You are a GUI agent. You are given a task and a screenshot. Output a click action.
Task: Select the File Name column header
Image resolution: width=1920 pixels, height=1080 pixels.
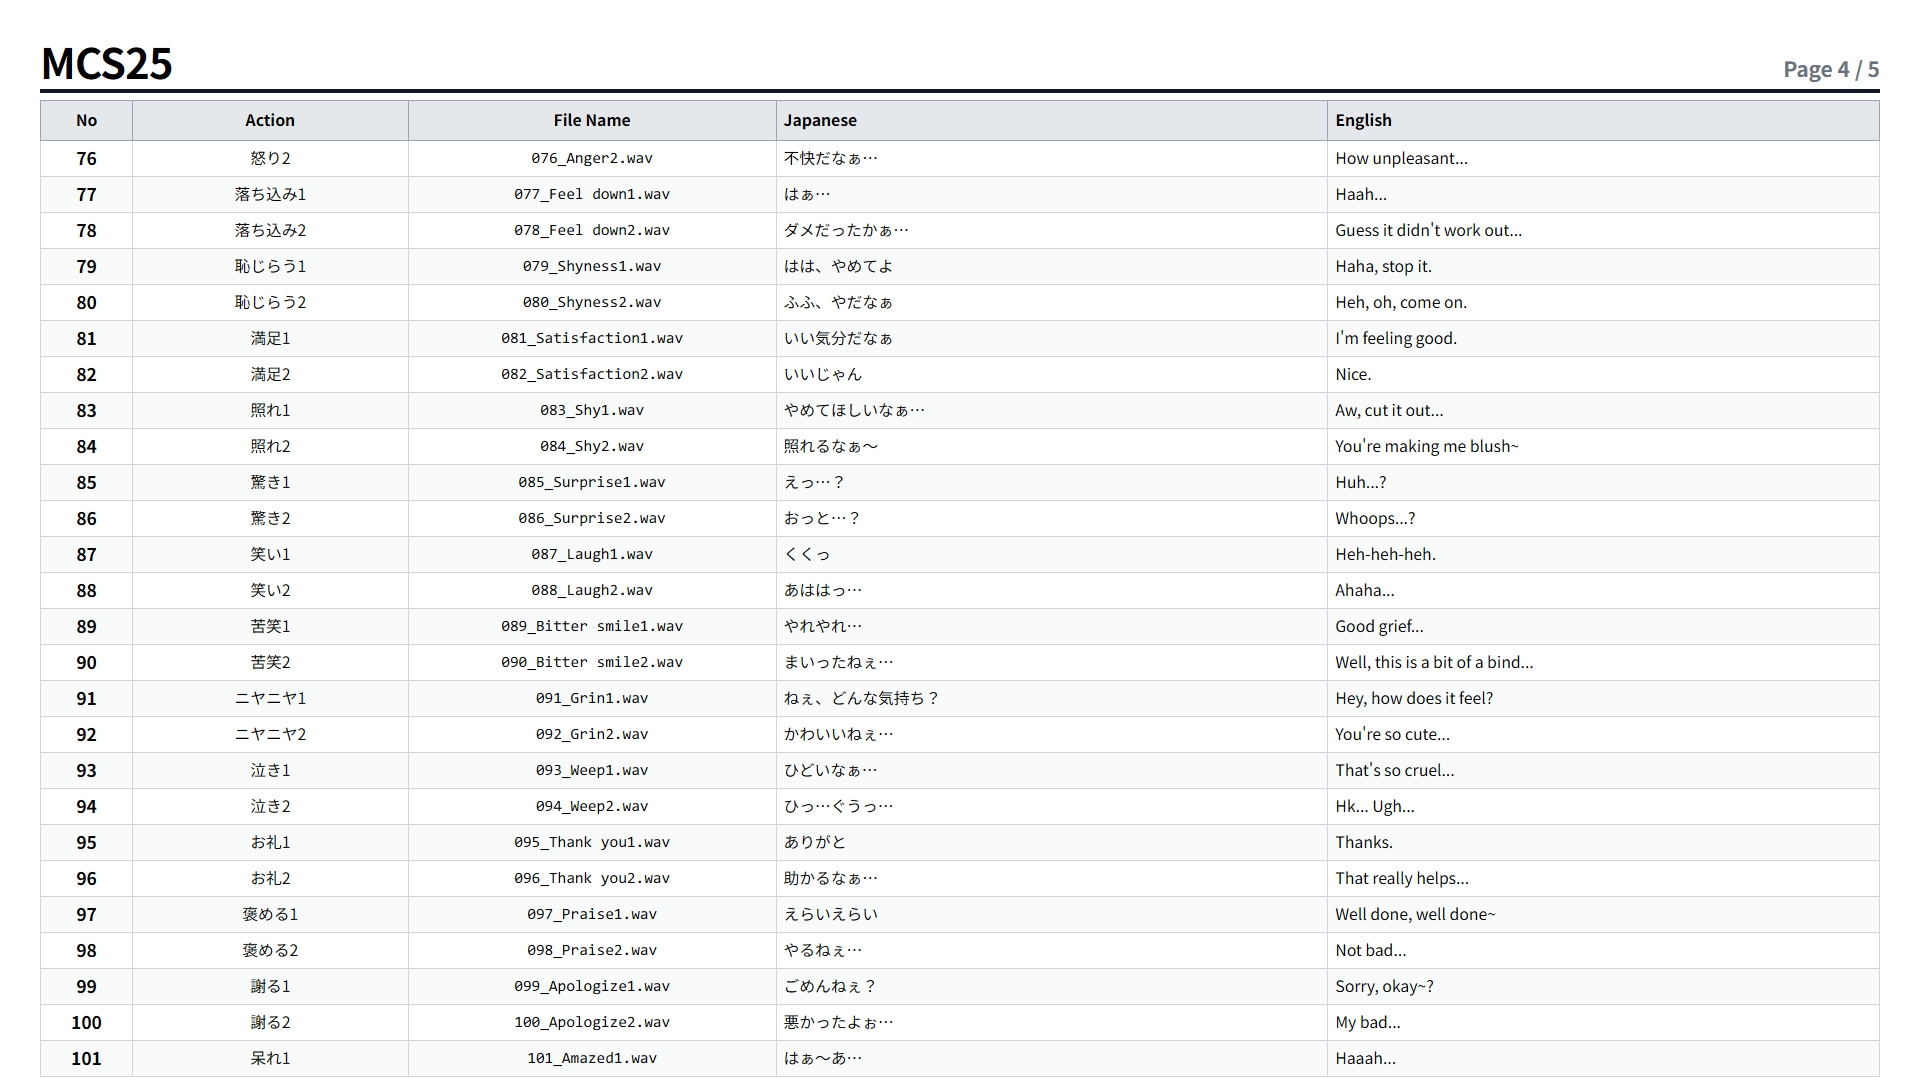click(x=592, y=120)
